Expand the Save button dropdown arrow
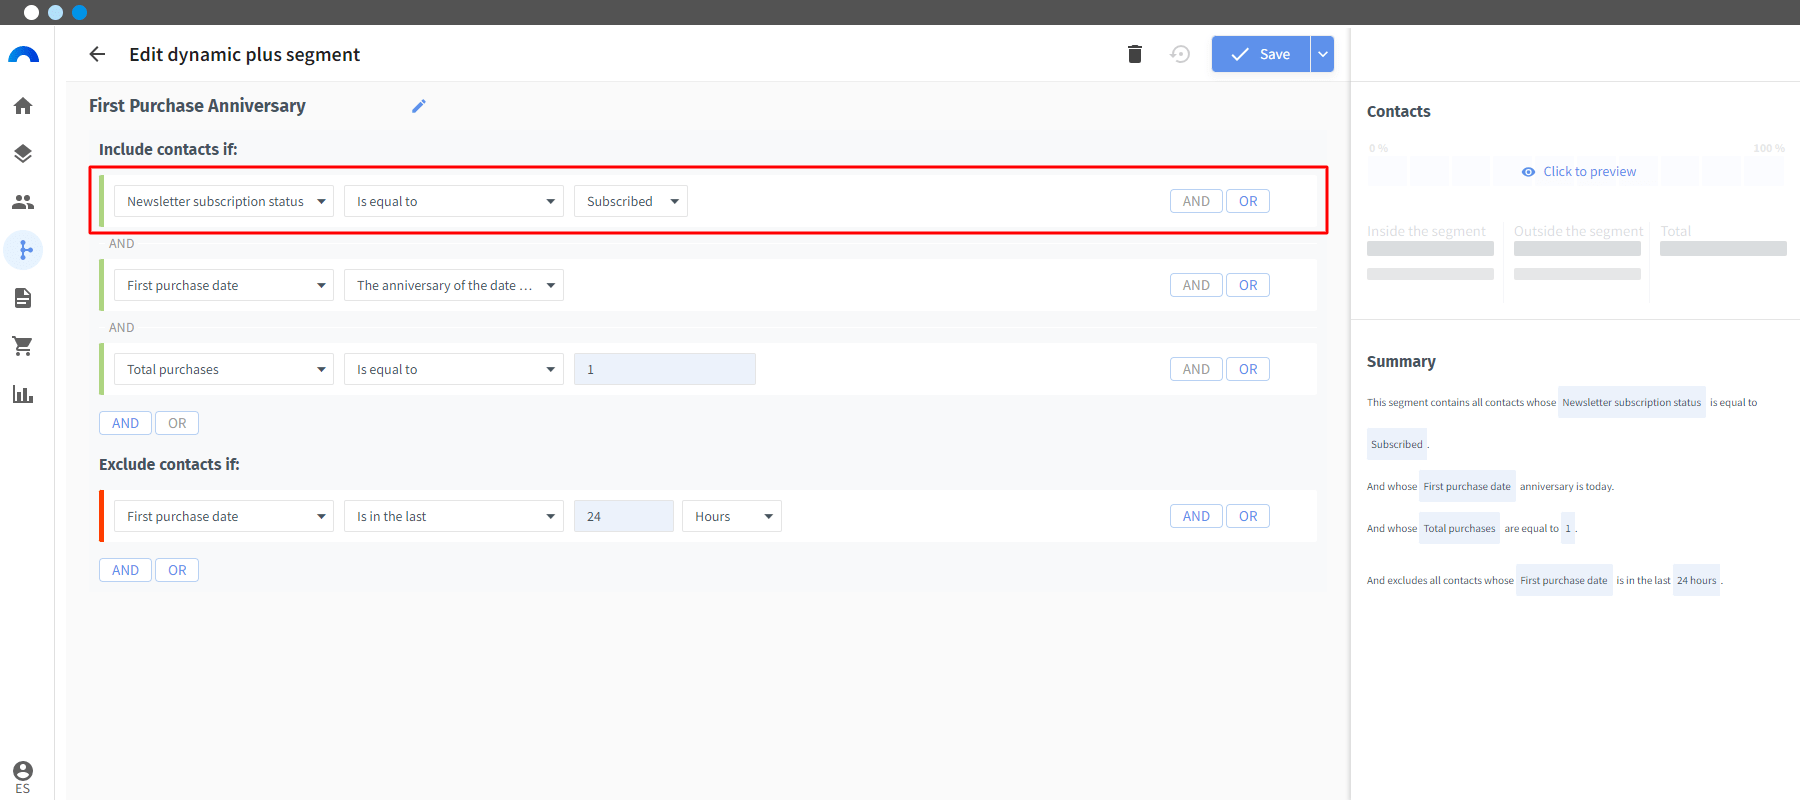The height and width of the screenshot is (800, 1800). [x=1322, y=54]
